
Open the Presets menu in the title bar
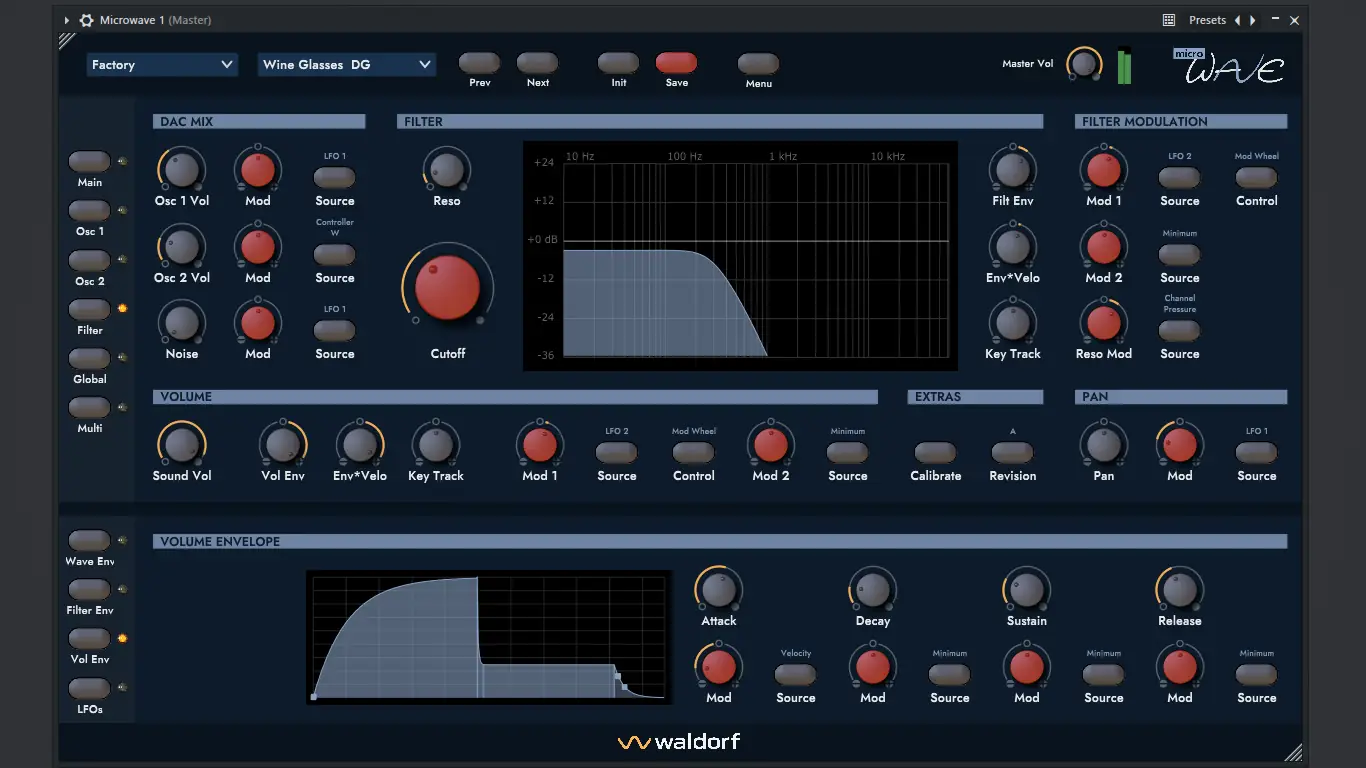1207,20
